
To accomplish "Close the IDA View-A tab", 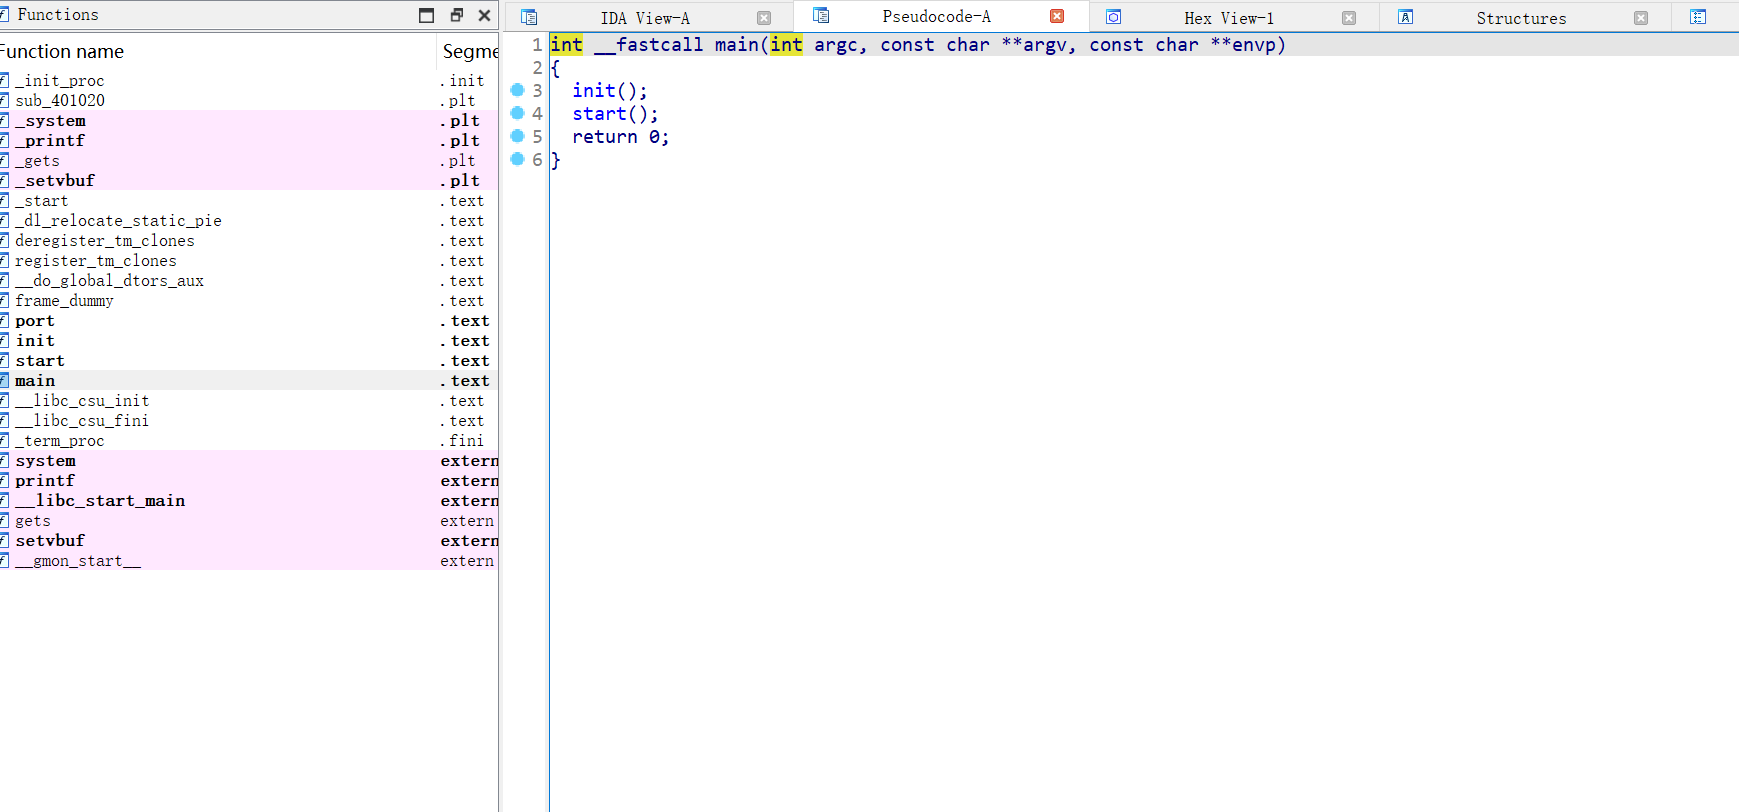I will click(x=764, y=18).
